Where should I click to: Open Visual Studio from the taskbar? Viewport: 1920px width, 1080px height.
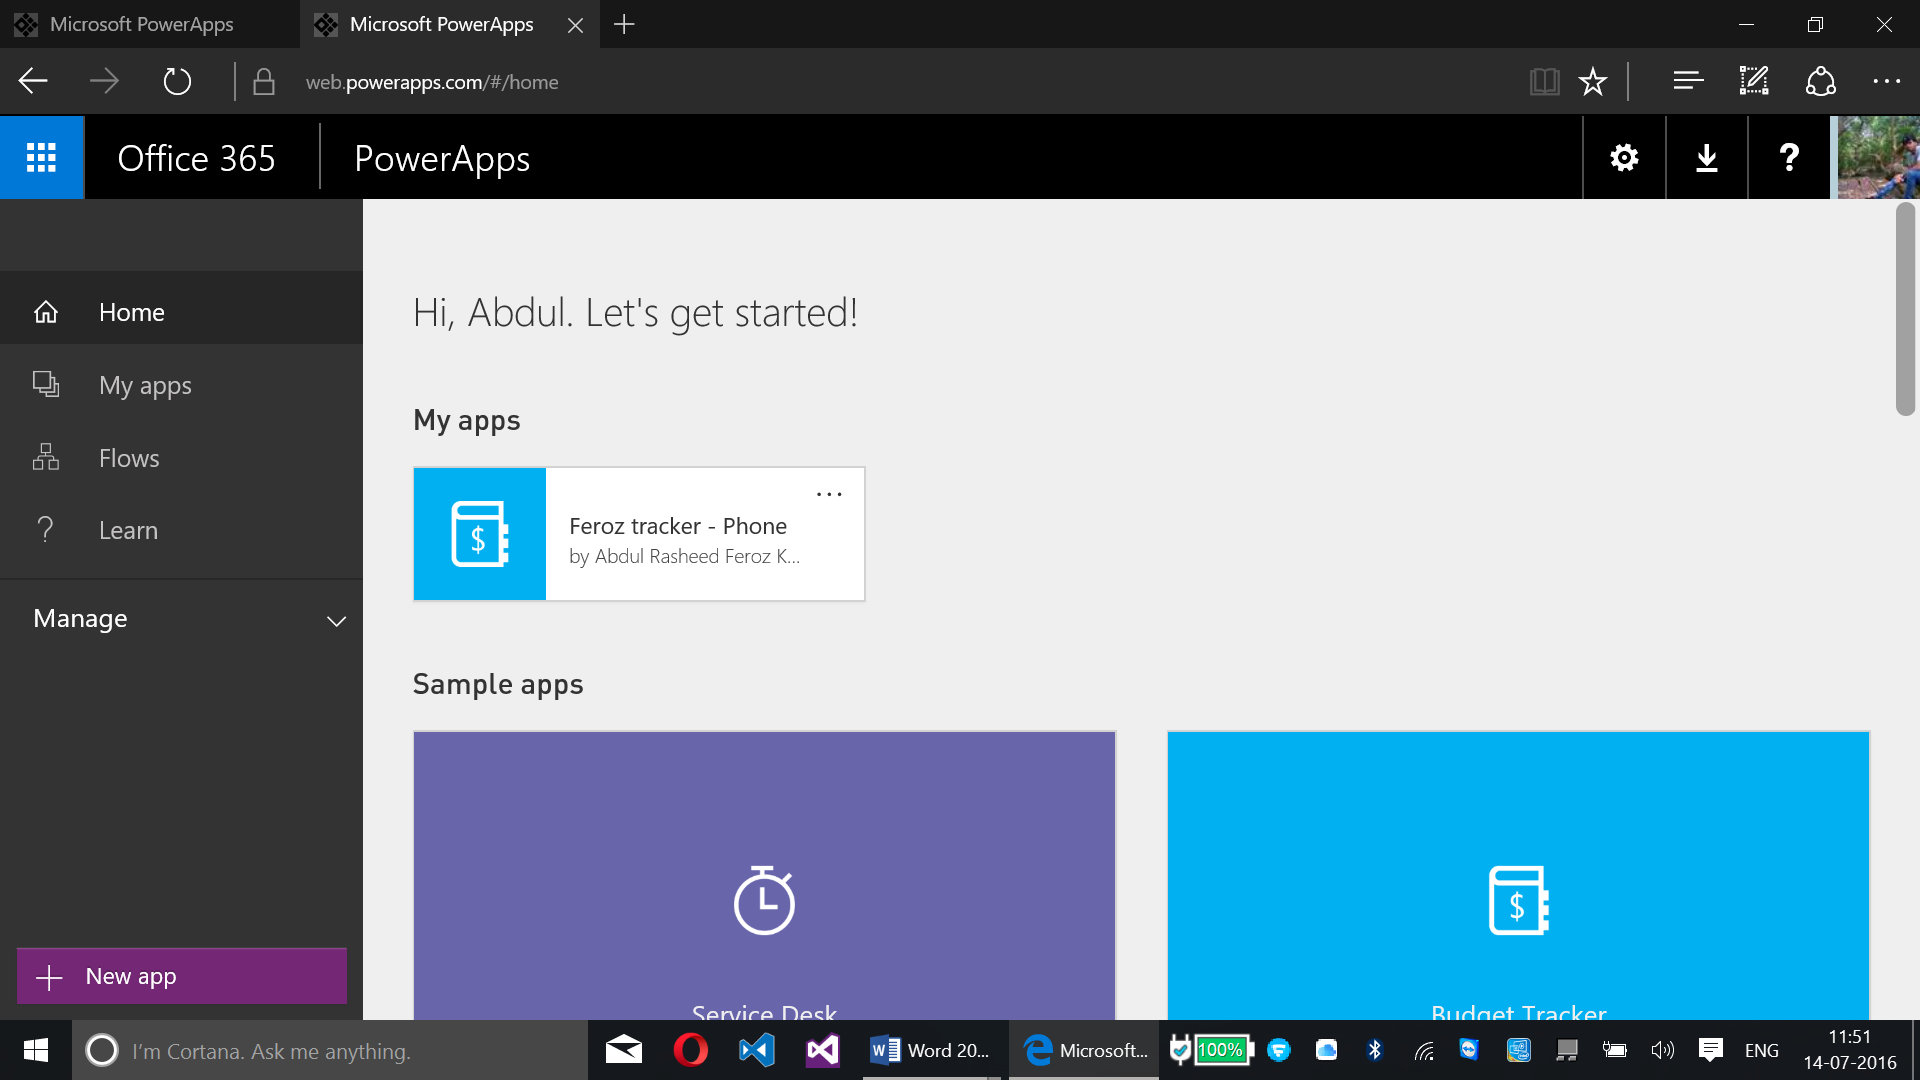click(823, 1050)
